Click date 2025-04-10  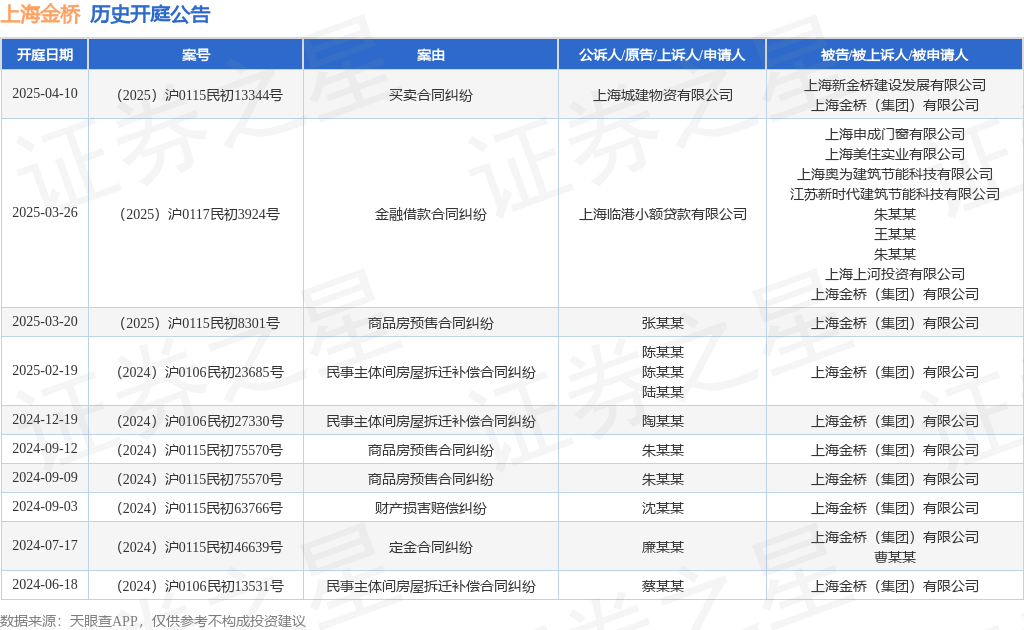click(44, 94)
